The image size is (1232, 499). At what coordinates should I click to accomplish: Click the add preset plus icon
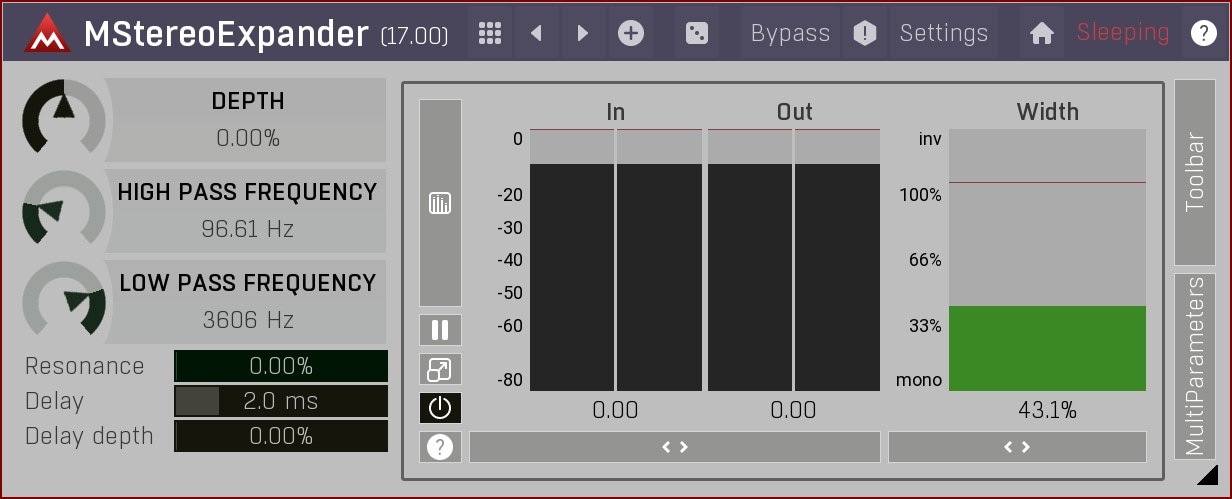pyautogui.click(x=630, y=33)
